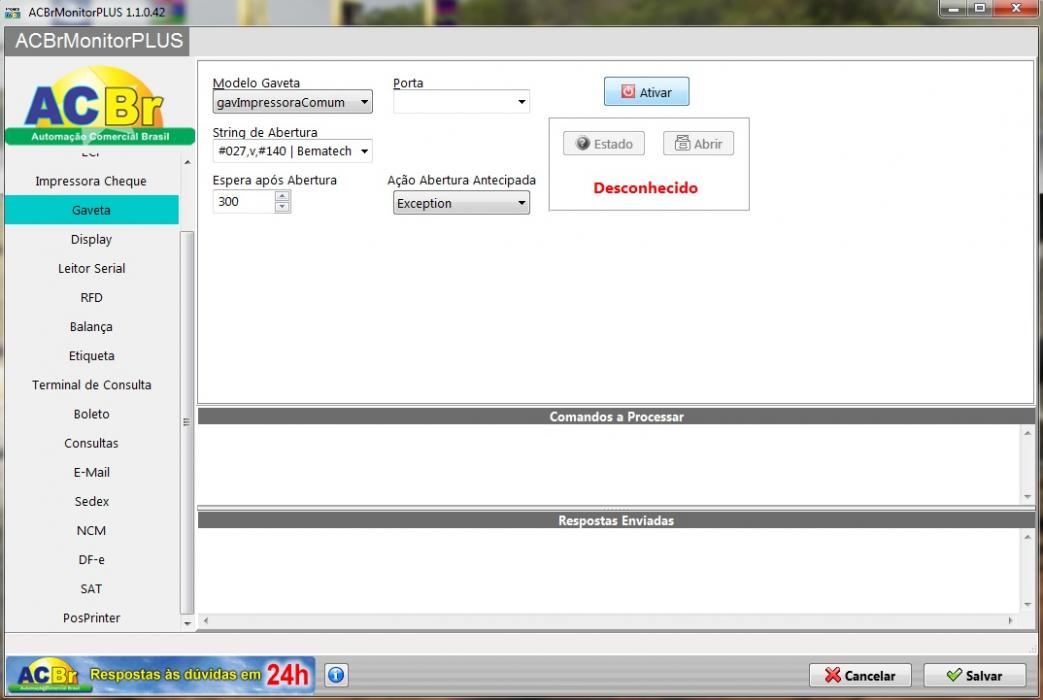Click the ACBr 24h support banner
1043x700 pixels.
pyautogui.click(x=160, y=675)
